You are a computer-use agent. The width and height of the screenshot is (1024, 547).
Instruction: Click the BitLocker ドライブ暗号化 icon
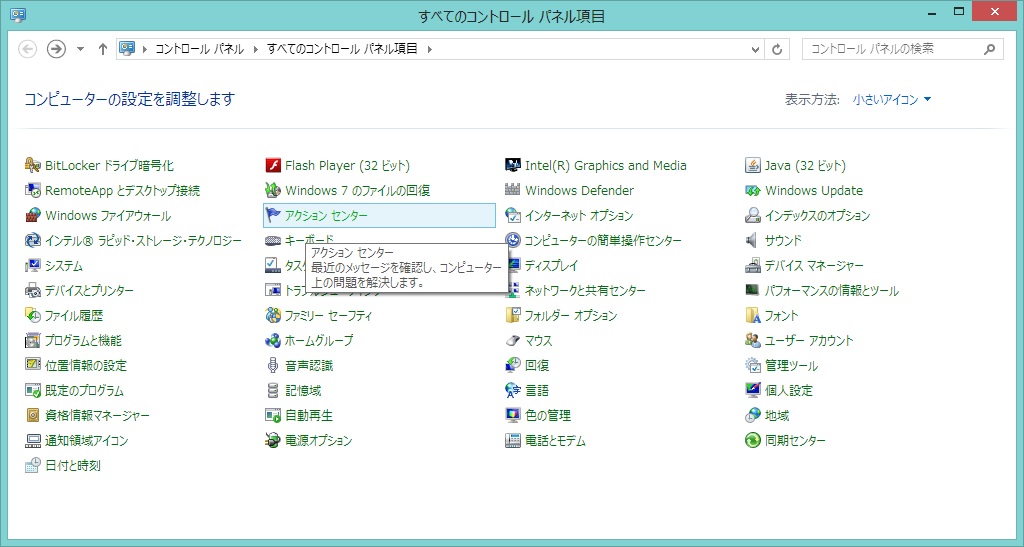33,166
